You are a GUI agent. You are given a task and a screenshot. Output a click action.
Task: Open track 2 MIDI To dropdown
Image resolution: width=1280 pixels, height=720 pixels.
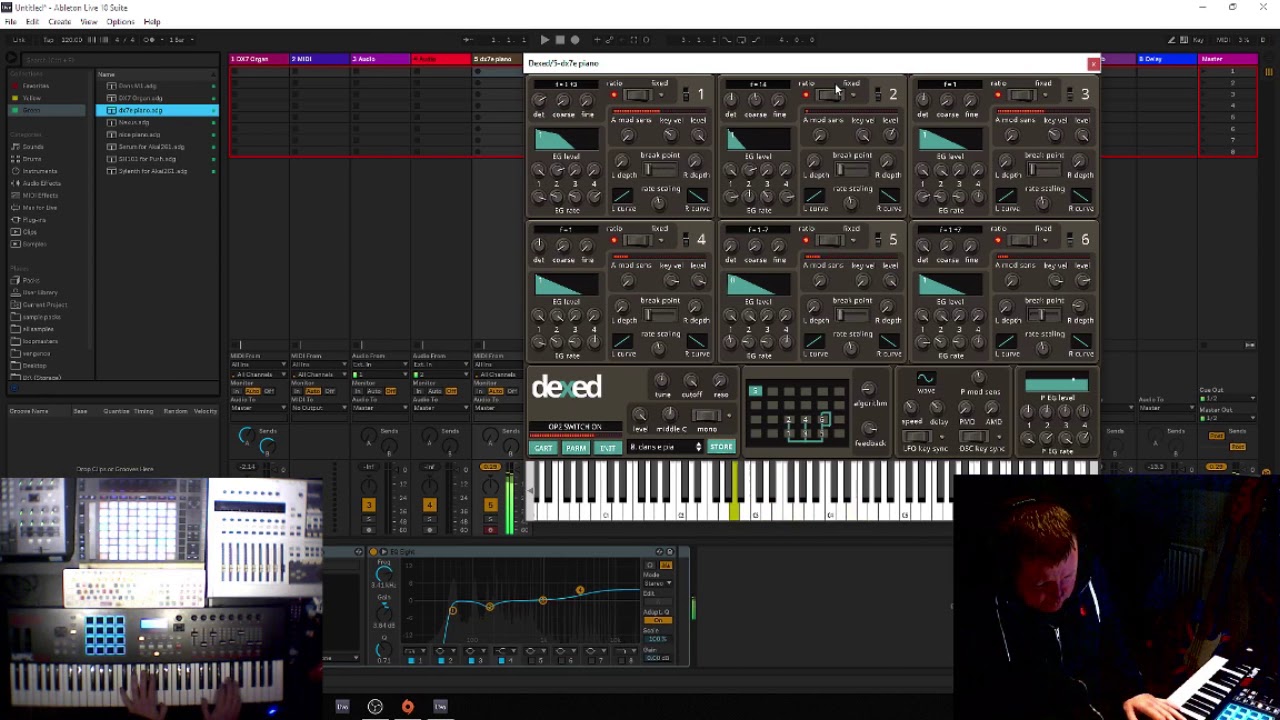point(317,408)
